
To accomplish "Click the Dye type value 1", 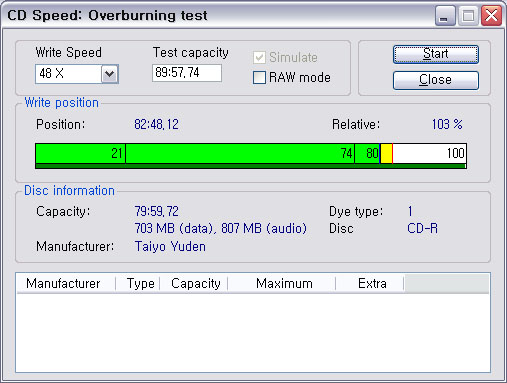I will coord(410,211).
